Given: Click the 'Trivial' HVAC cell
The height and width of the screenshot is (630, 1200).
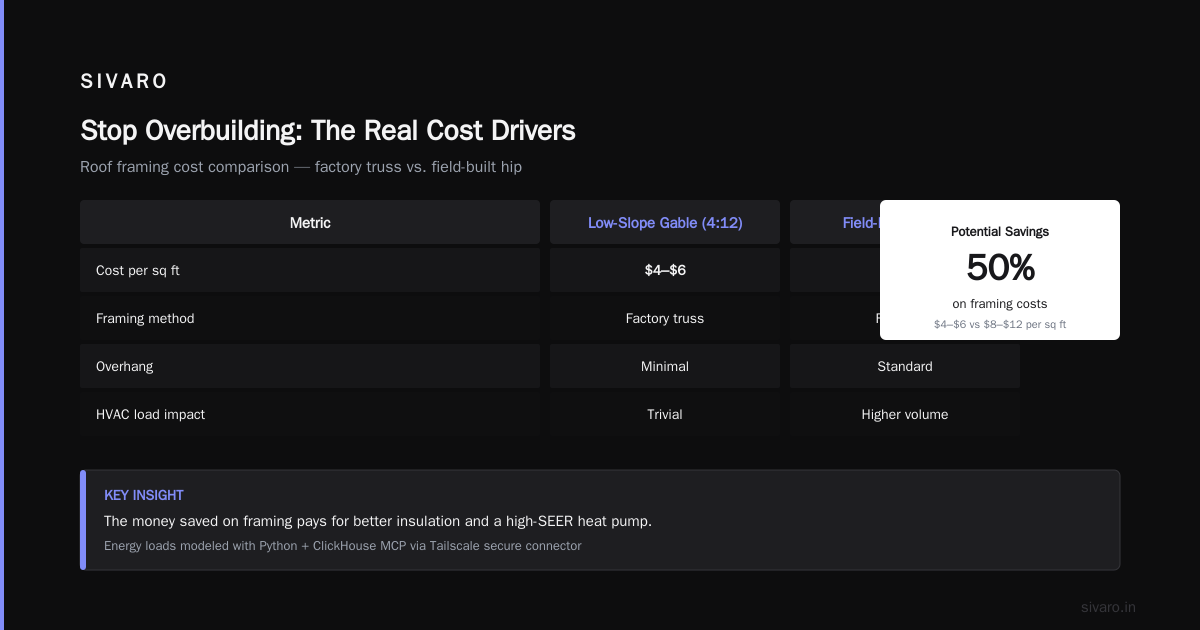Looking at the screenshot, I should click(x=665, y=414).
